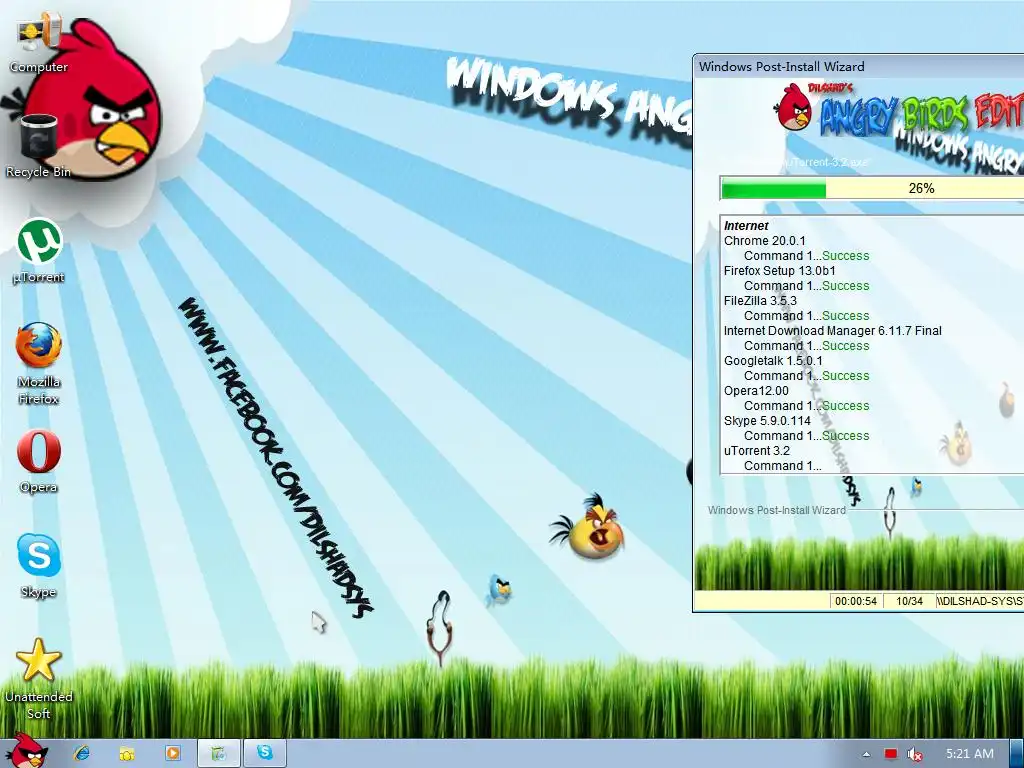Click the elapsed time 00:00:54 field

pos(856,601)
